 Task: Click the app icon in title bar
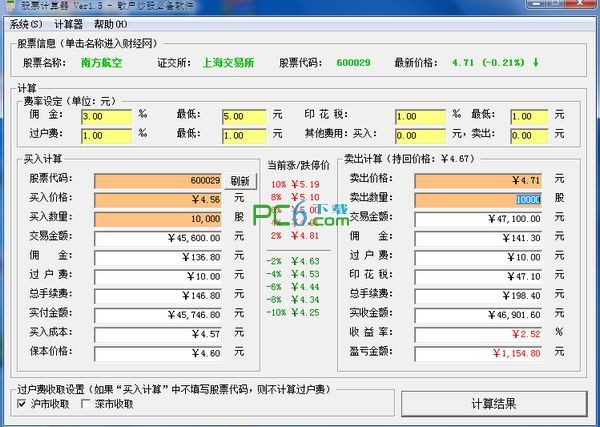coord(12,5)
